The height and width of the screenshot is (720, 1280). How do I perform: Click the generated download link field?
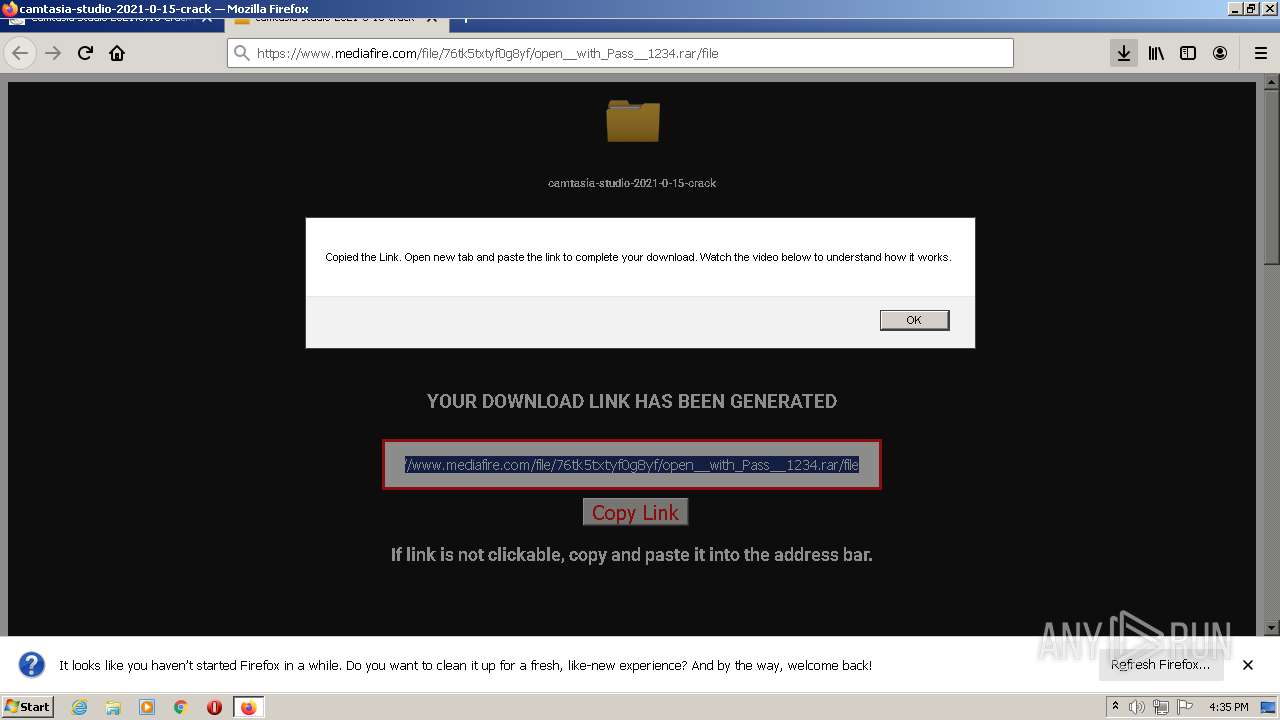(x=631, y=464)
